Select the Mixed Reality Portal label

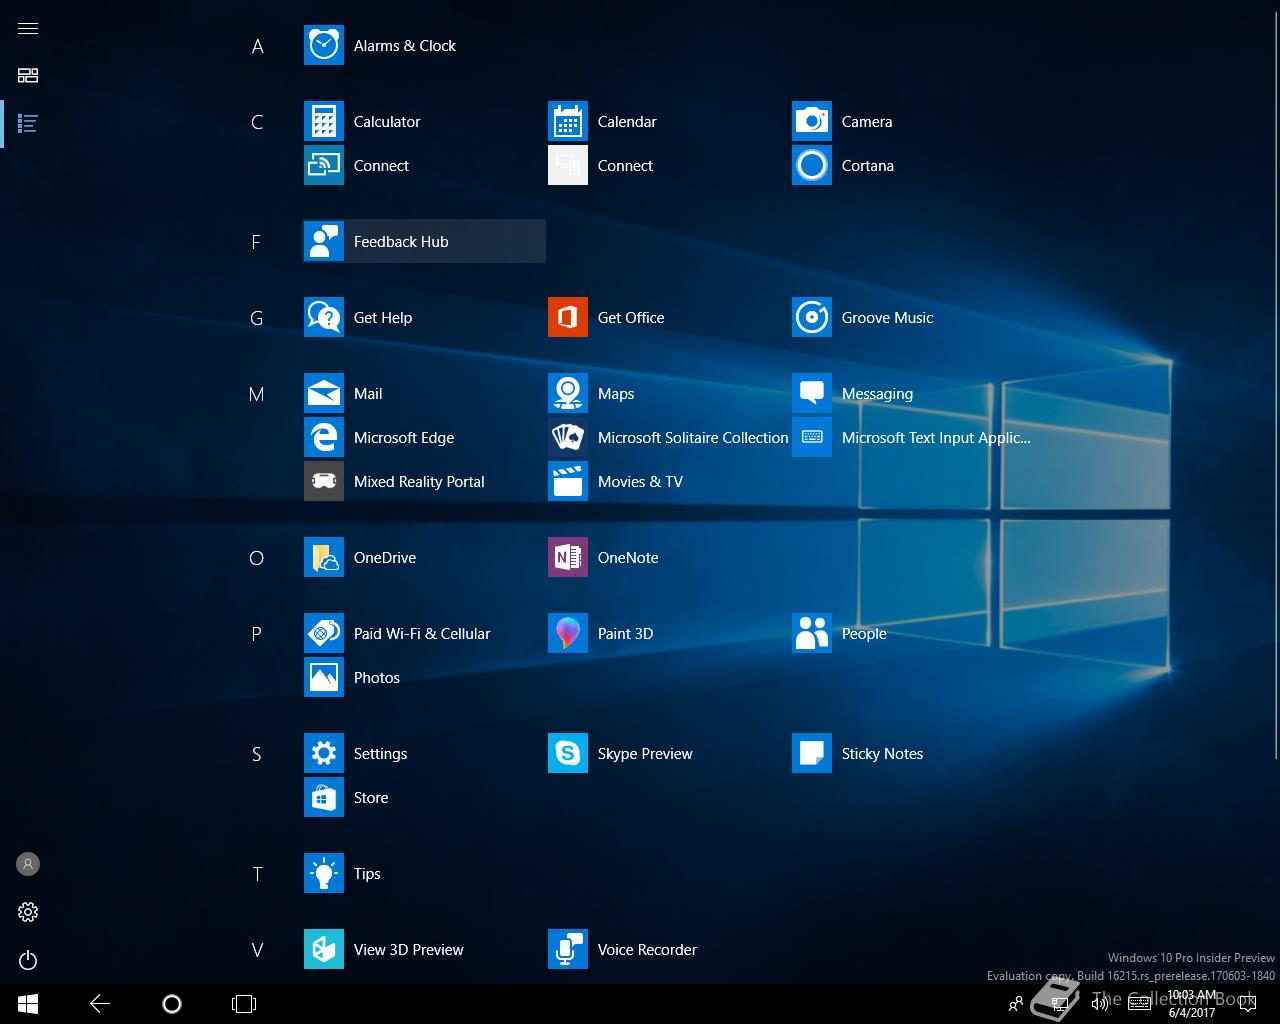pos(419,482)
